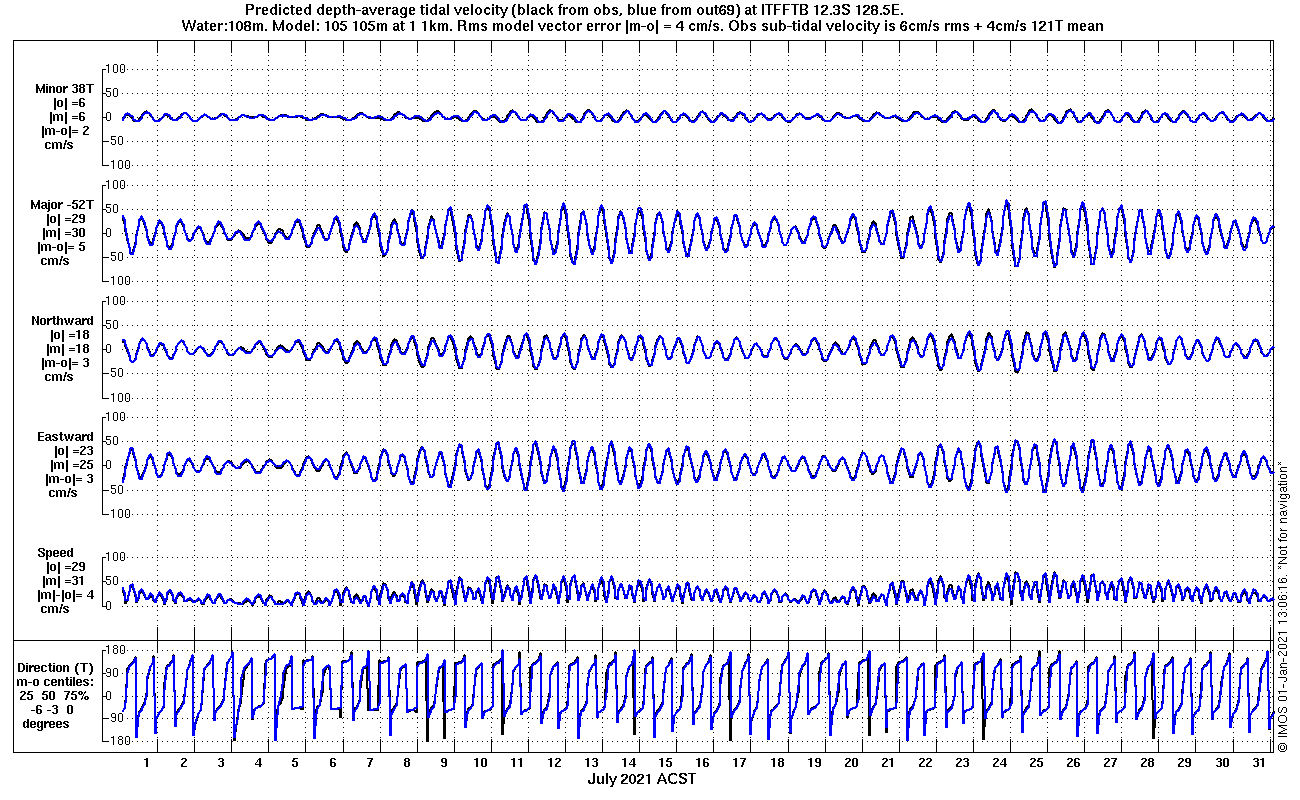Click the '100' y-axis tick of the Minor panel
Screen dimensions: 1300x800
pos(114,69)
